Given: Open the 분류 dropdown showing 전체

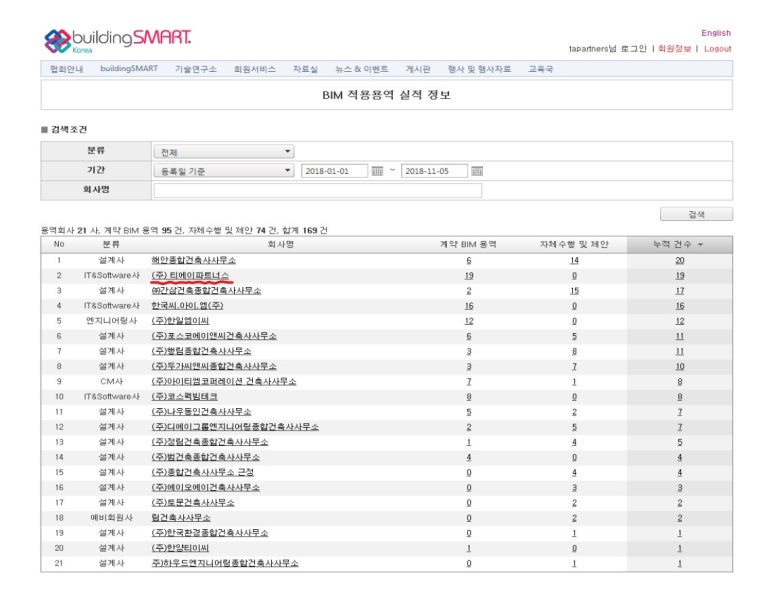Looking at the screenshot, I should tap(224, 151).
